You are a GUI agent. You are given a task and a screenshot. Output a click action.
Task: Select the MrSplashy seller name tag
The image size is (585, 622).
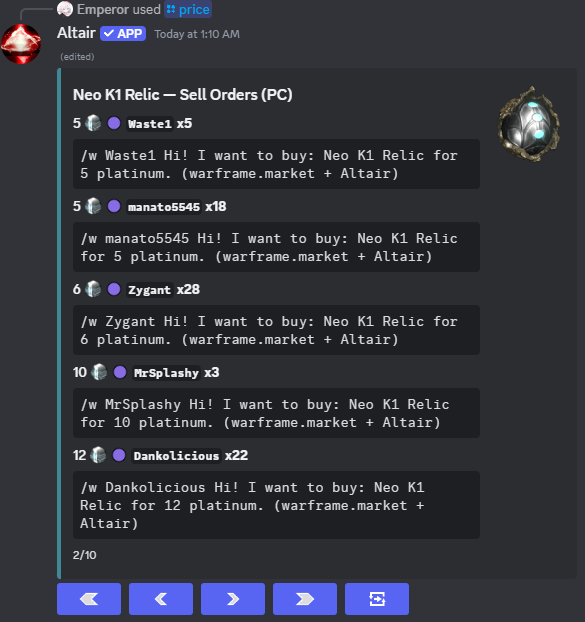click(x=166, y=372)
